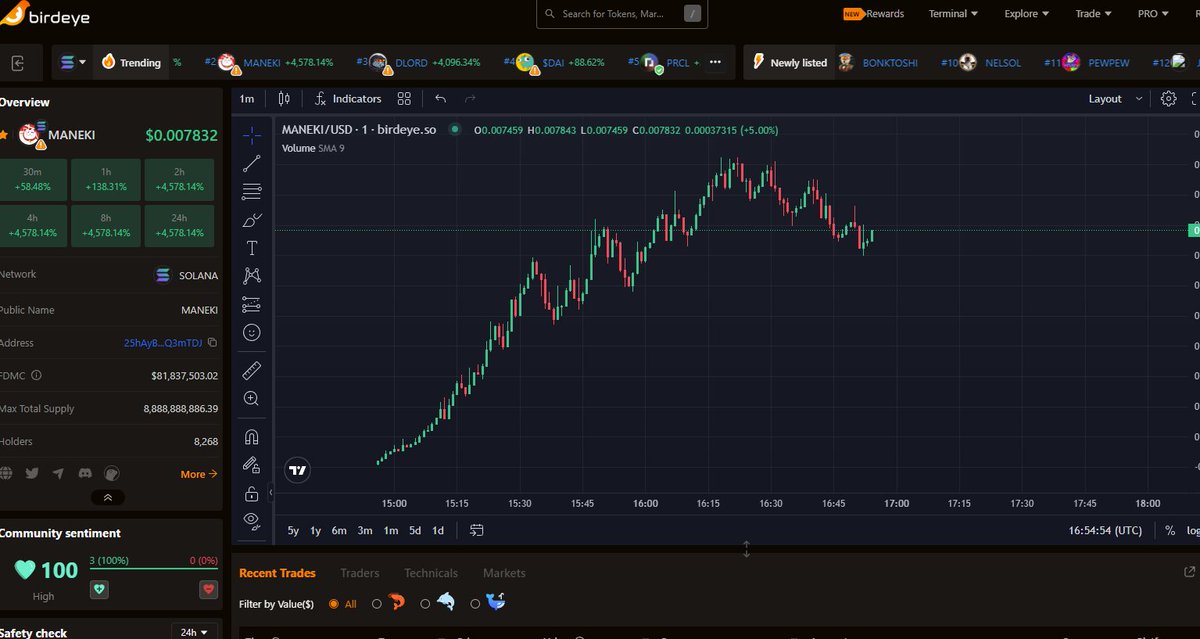Screen dimensions: 1200x639
Task: Open the prediction and measurement tools
Action: [252, 304]
